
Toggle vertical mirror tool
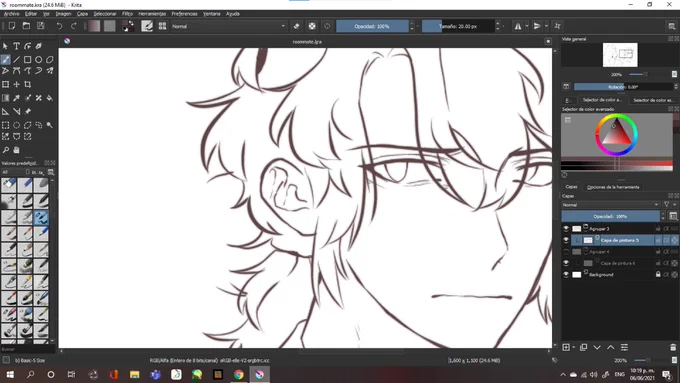click(x=537, y=26)
